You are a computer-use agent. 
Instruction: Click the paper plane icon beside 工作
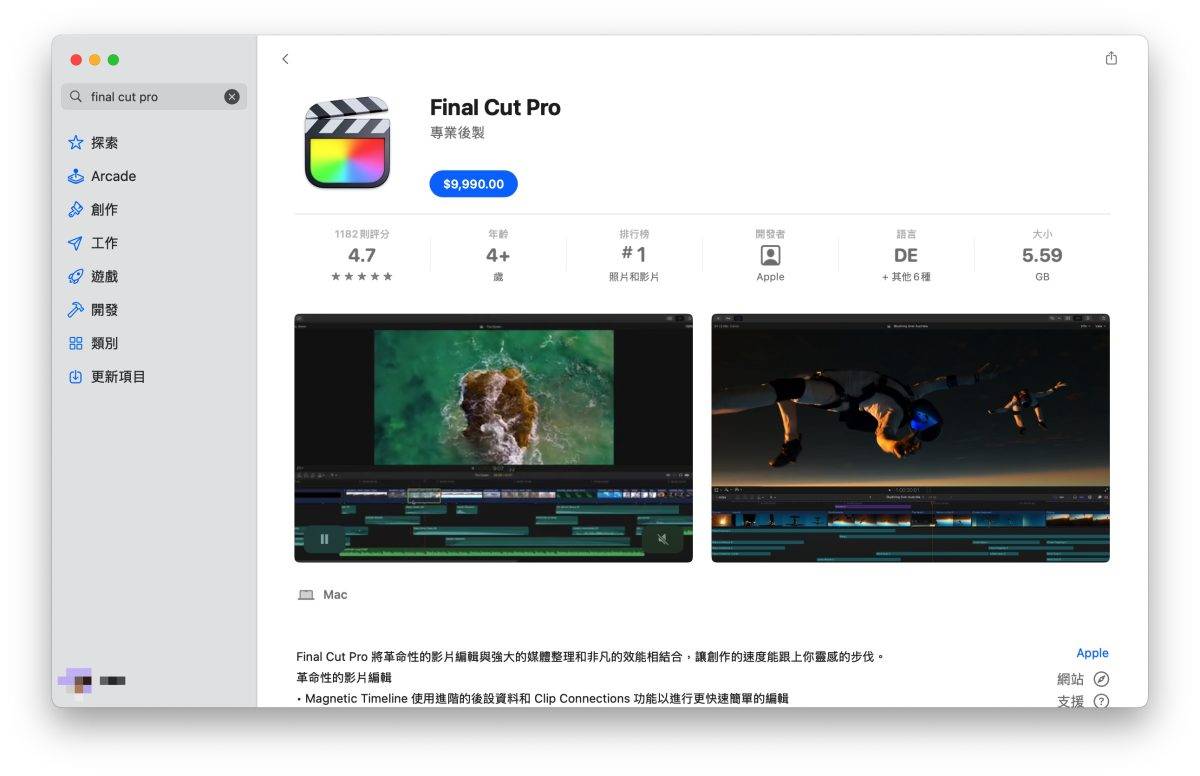point(75,243)
